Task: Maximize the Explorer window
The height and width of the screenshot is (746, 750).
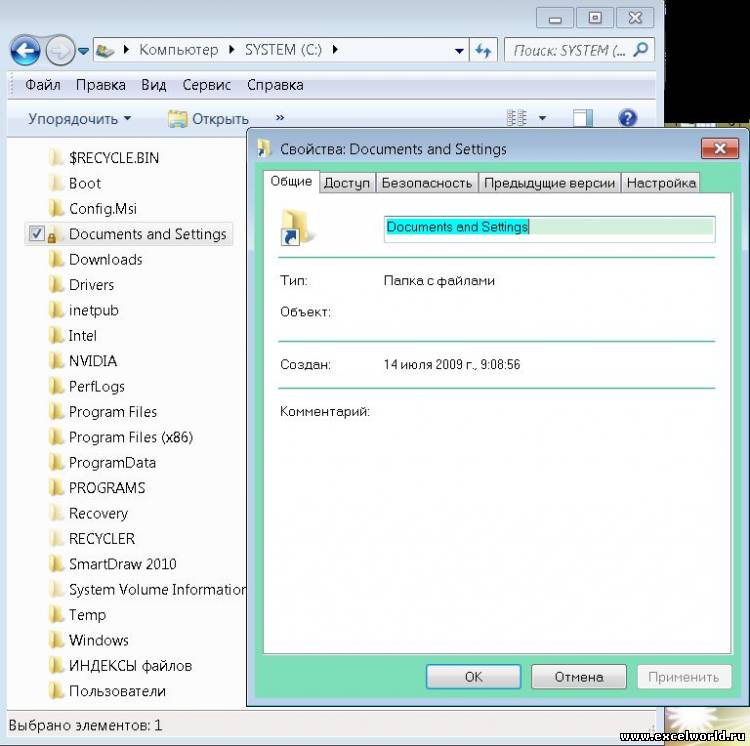Action: point(595,18)
